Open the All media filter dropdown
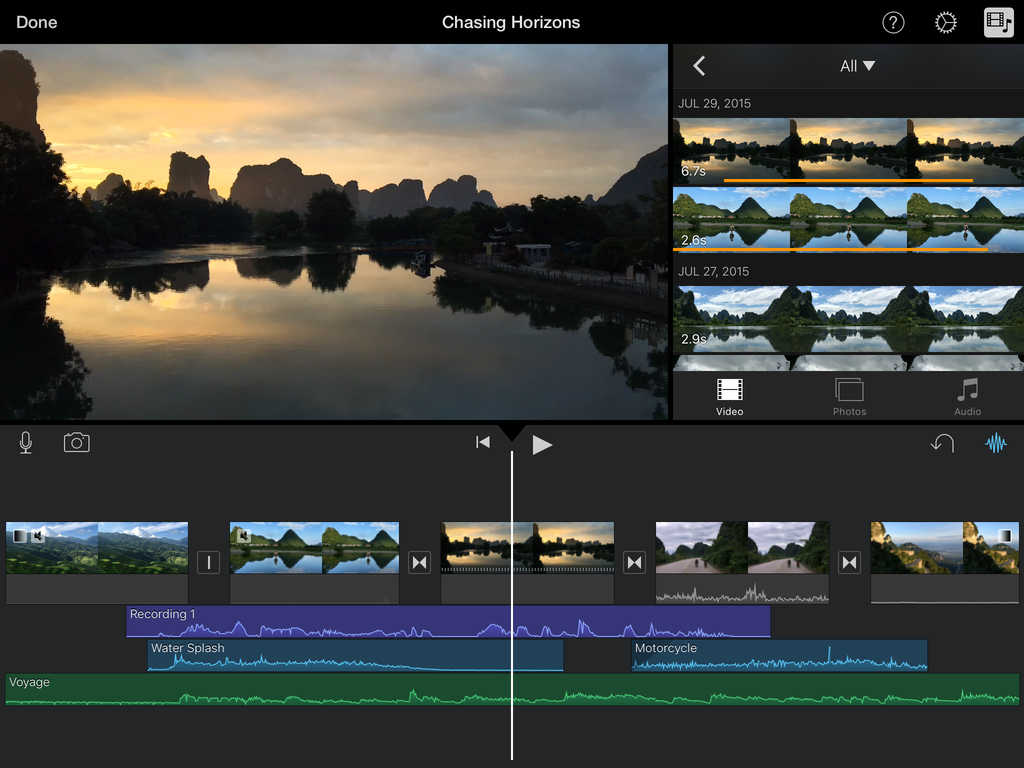Screen dimensions: 1024x768 click(x=858, y=65)
